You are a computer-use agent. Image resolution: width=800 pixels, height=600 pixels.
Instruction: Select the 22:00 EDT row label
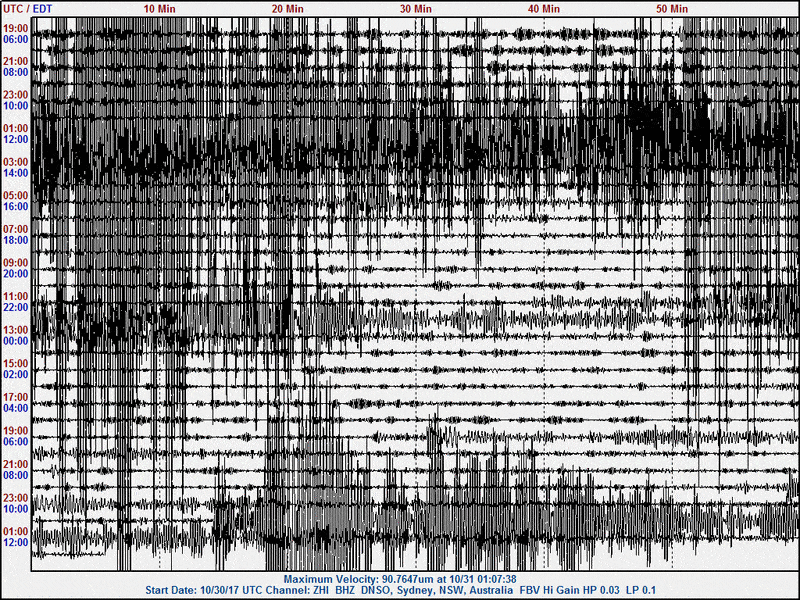[17, 307]
